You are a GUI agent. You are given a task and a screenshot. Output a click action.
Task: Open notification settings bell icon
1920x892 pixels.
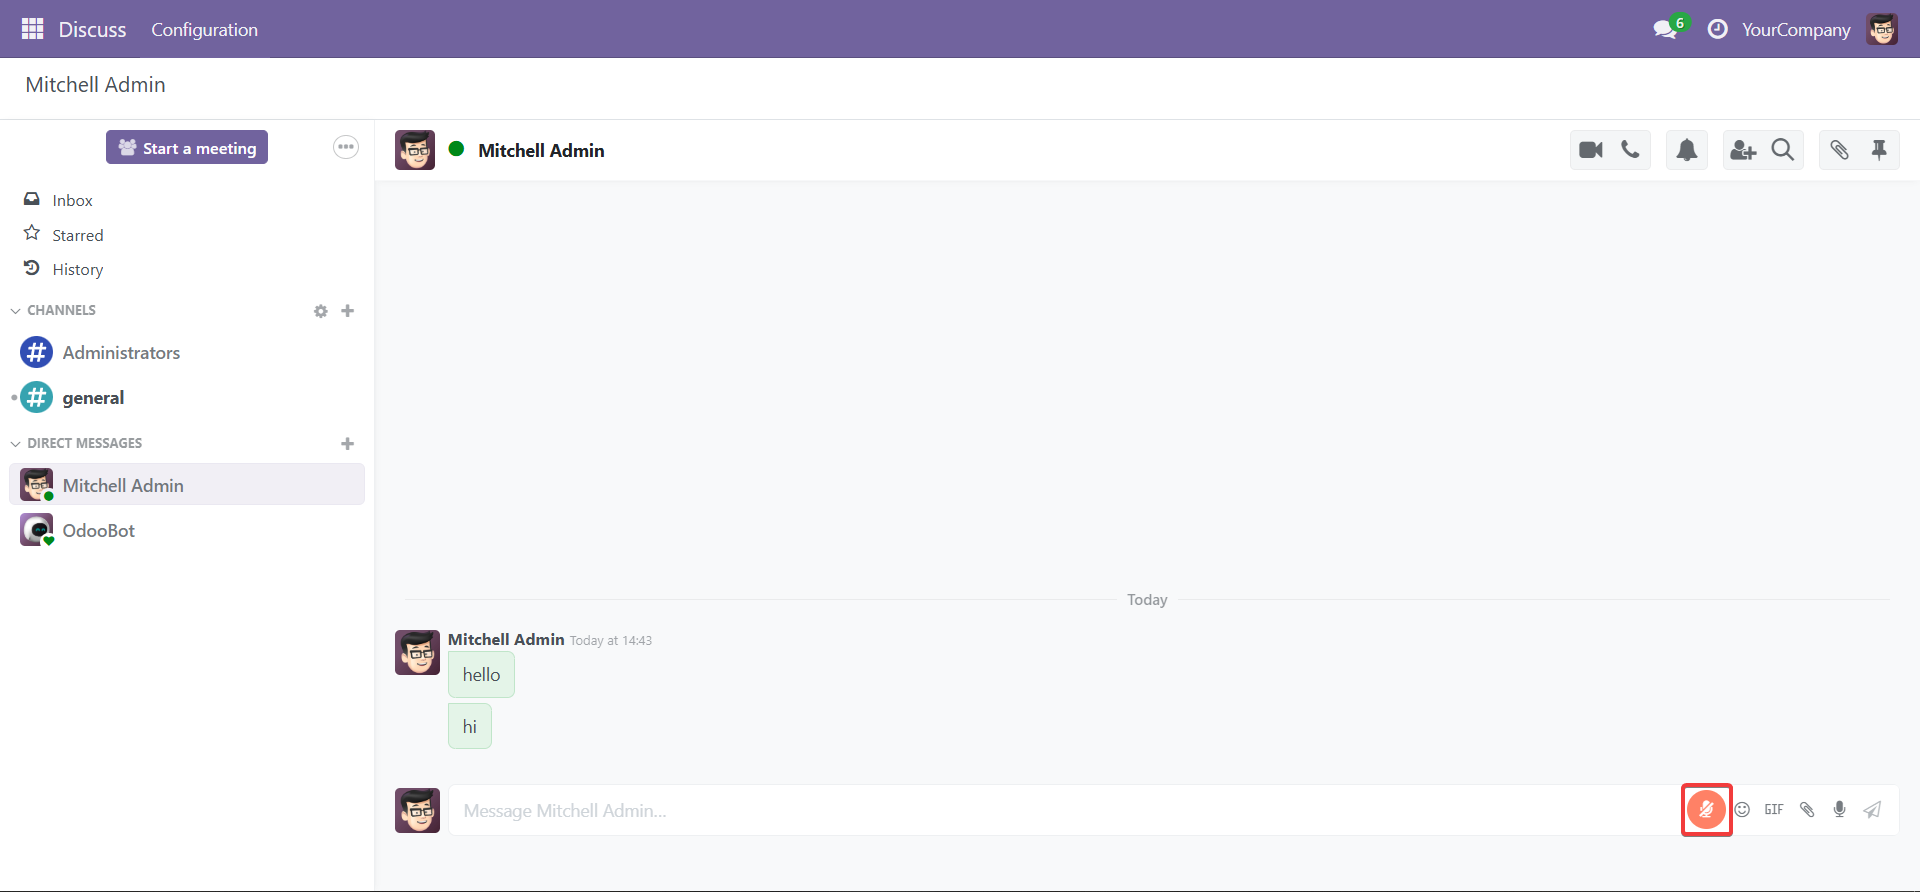point(1686,150)
